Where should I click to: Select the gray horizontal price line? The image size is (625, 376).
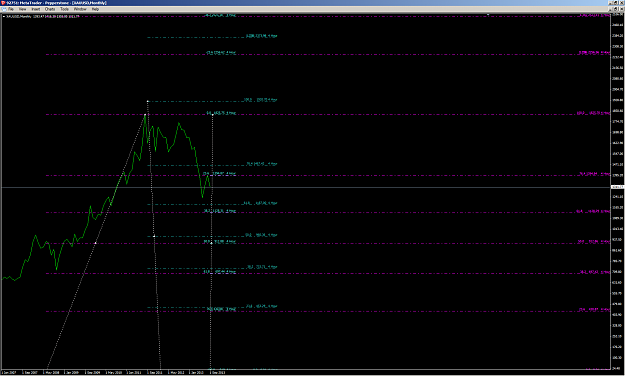coord(305,187)
